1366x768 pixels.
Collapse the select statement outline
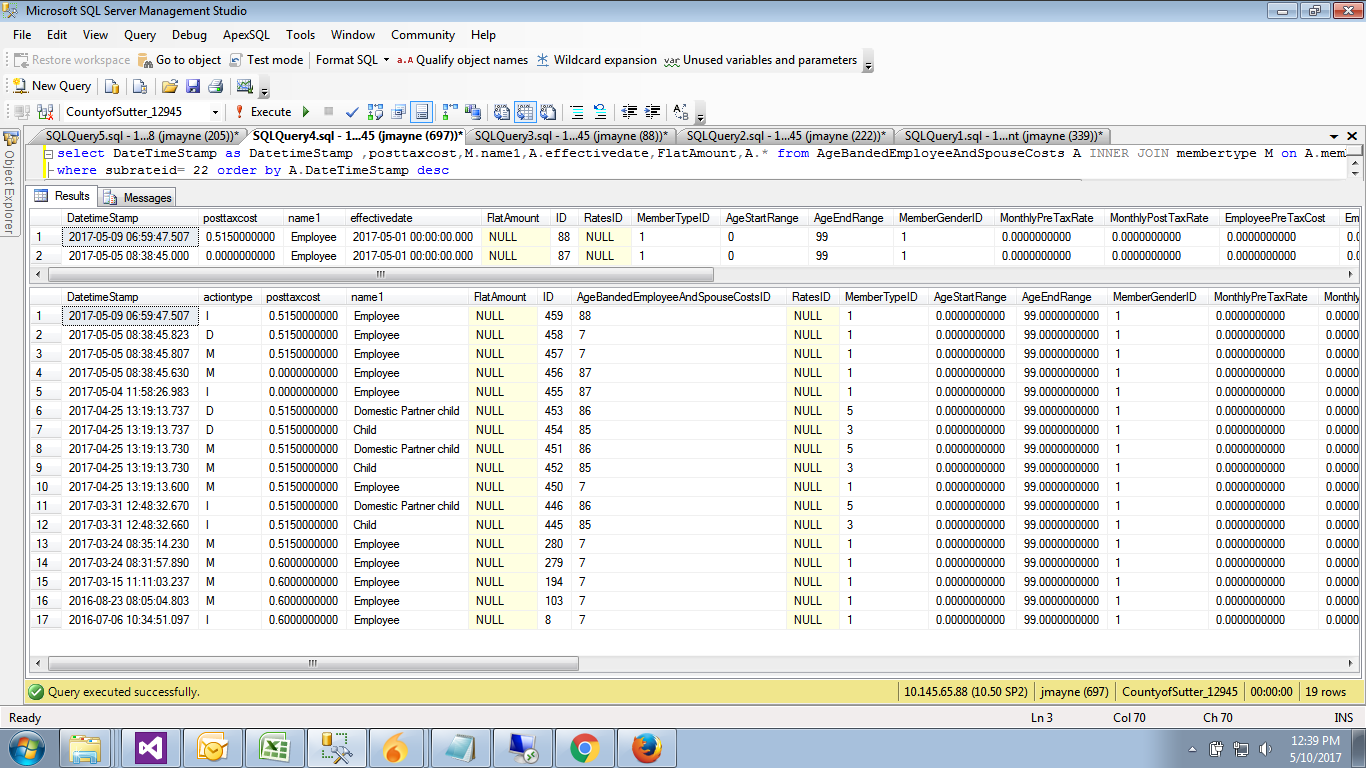coord(50,154)
